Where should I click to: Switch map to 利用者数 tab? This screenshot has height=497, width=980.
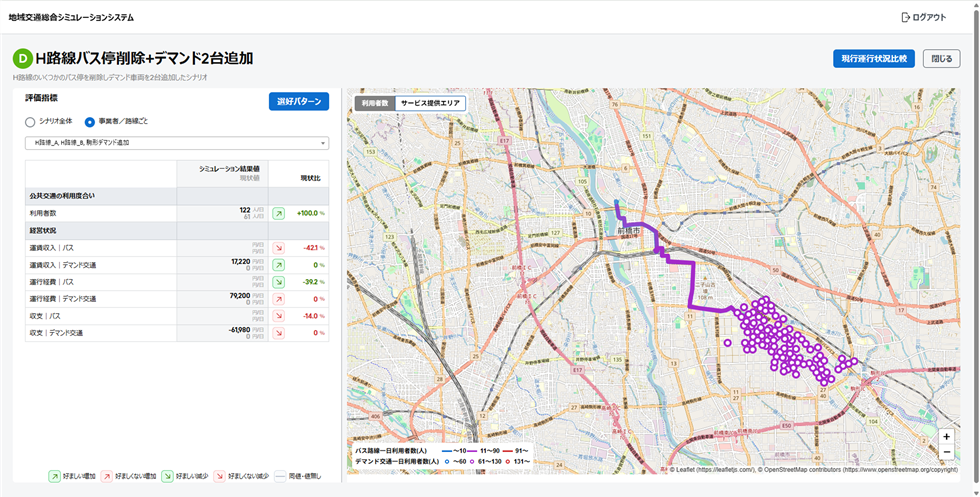coord(375,103)
